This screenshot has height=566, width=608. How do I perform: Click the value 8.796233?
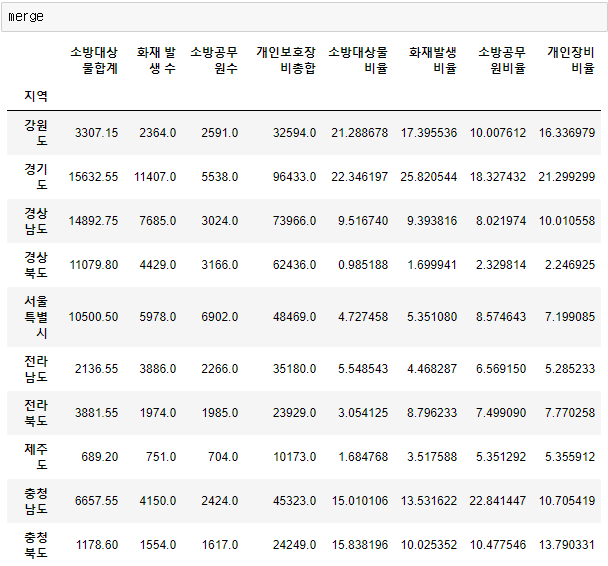tap(432, 413)
